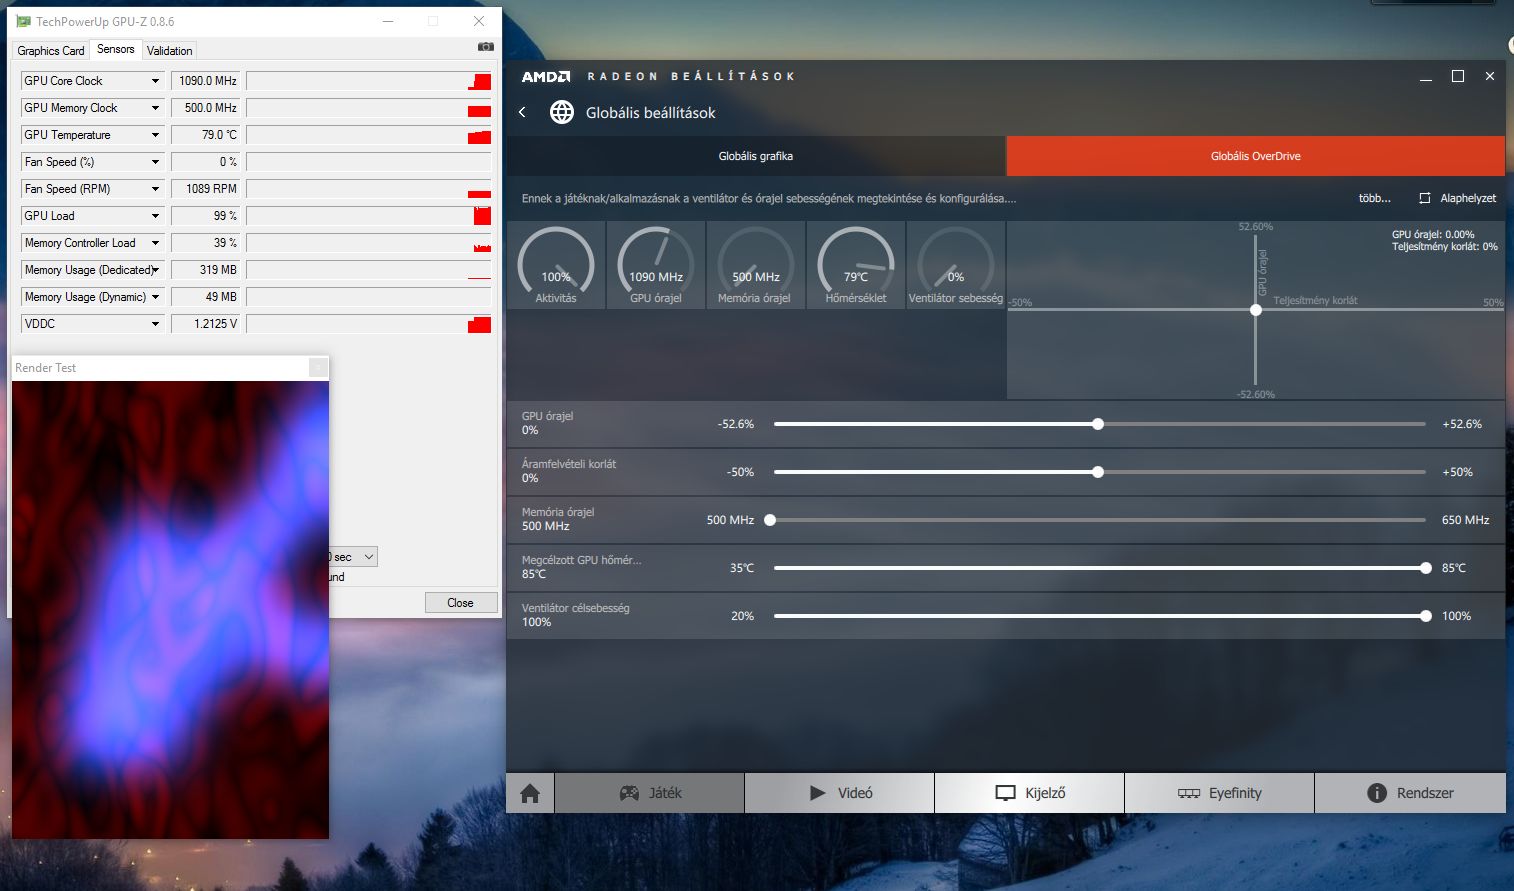Click the Alaphelyzet reset button
The image size is (1514, 891).
click(x=1458, y=198)
